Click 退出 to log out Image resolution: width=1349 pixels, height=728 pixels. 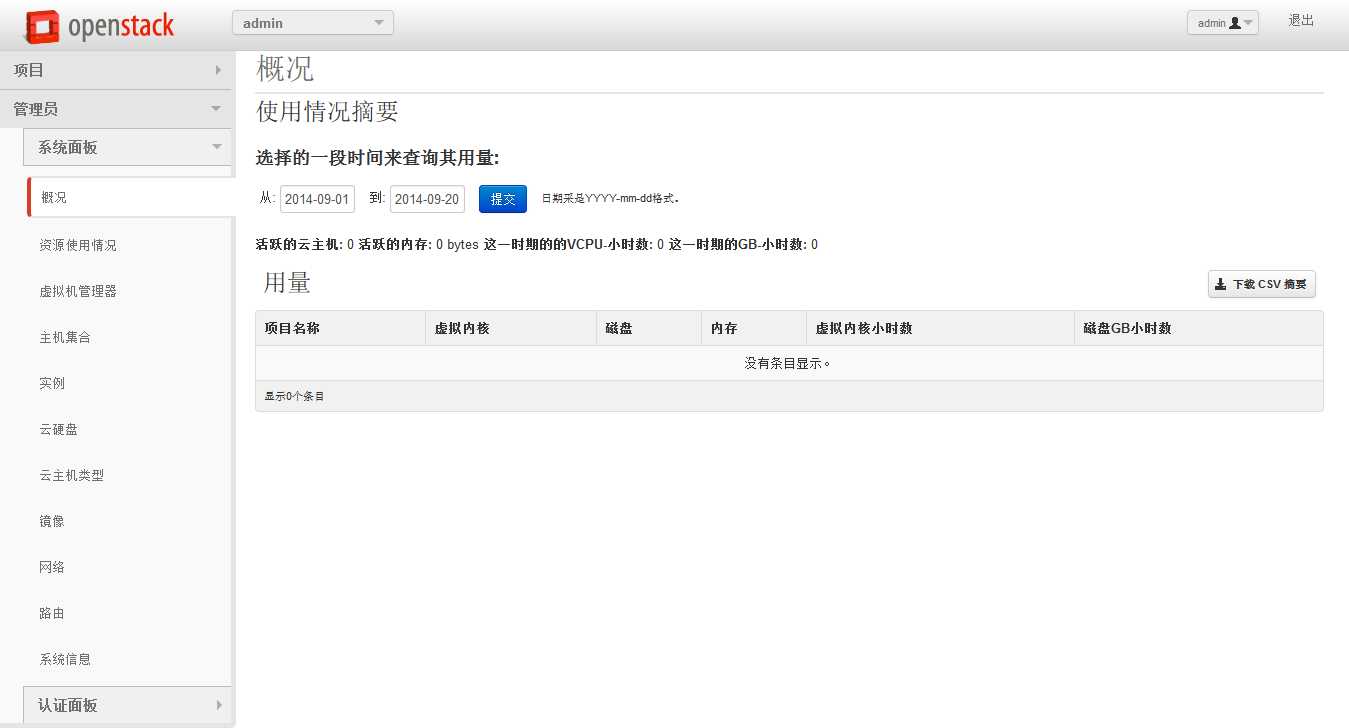click(x=1300, y=21)
